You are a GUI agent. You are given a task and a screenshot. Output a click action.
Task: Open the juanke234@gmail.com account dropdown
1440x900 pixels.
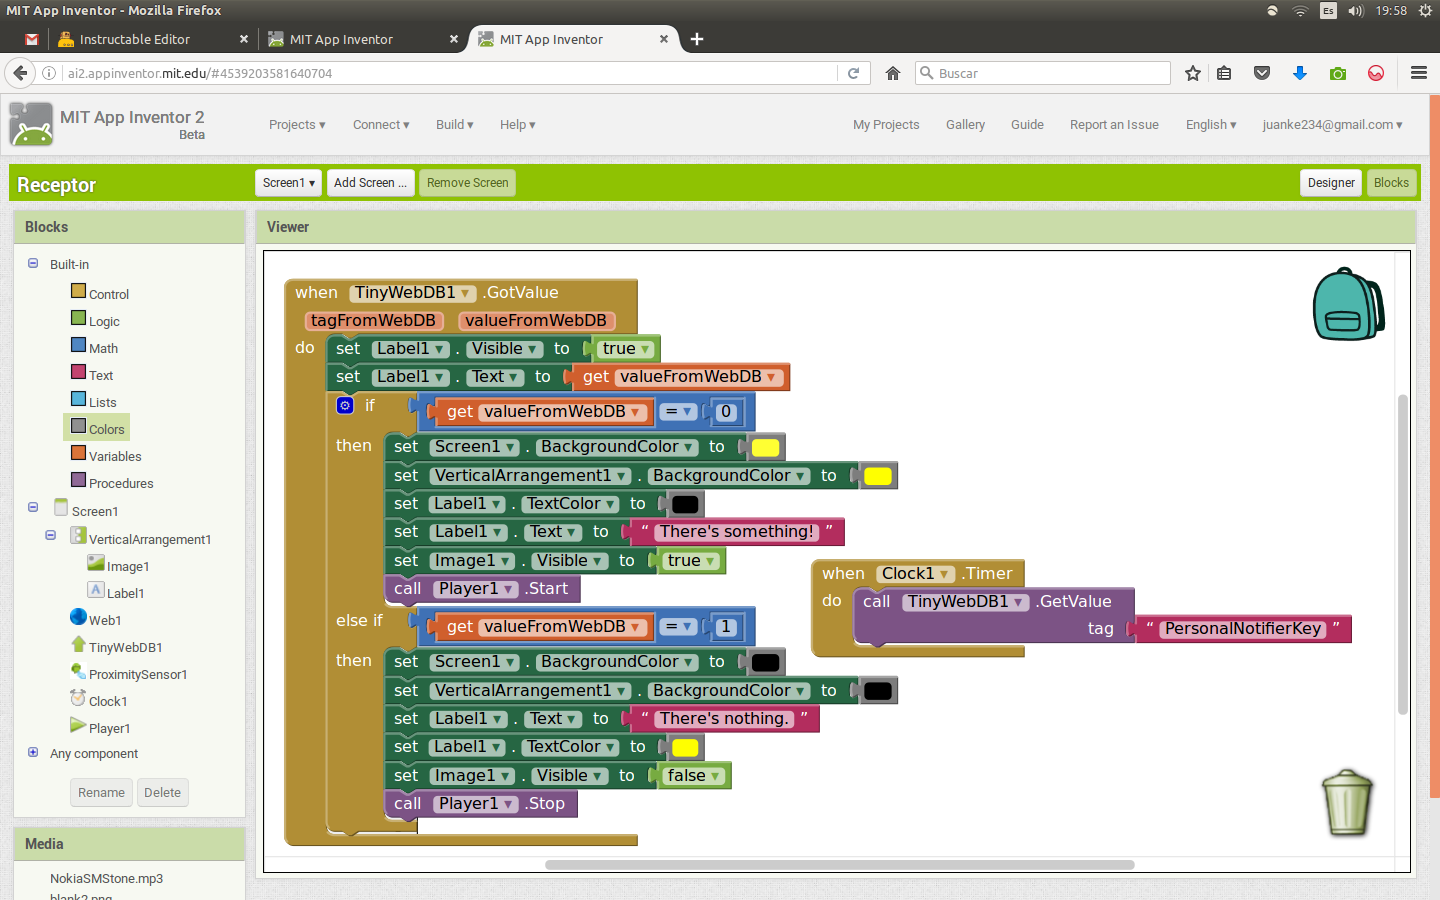tap(1332, 125)
